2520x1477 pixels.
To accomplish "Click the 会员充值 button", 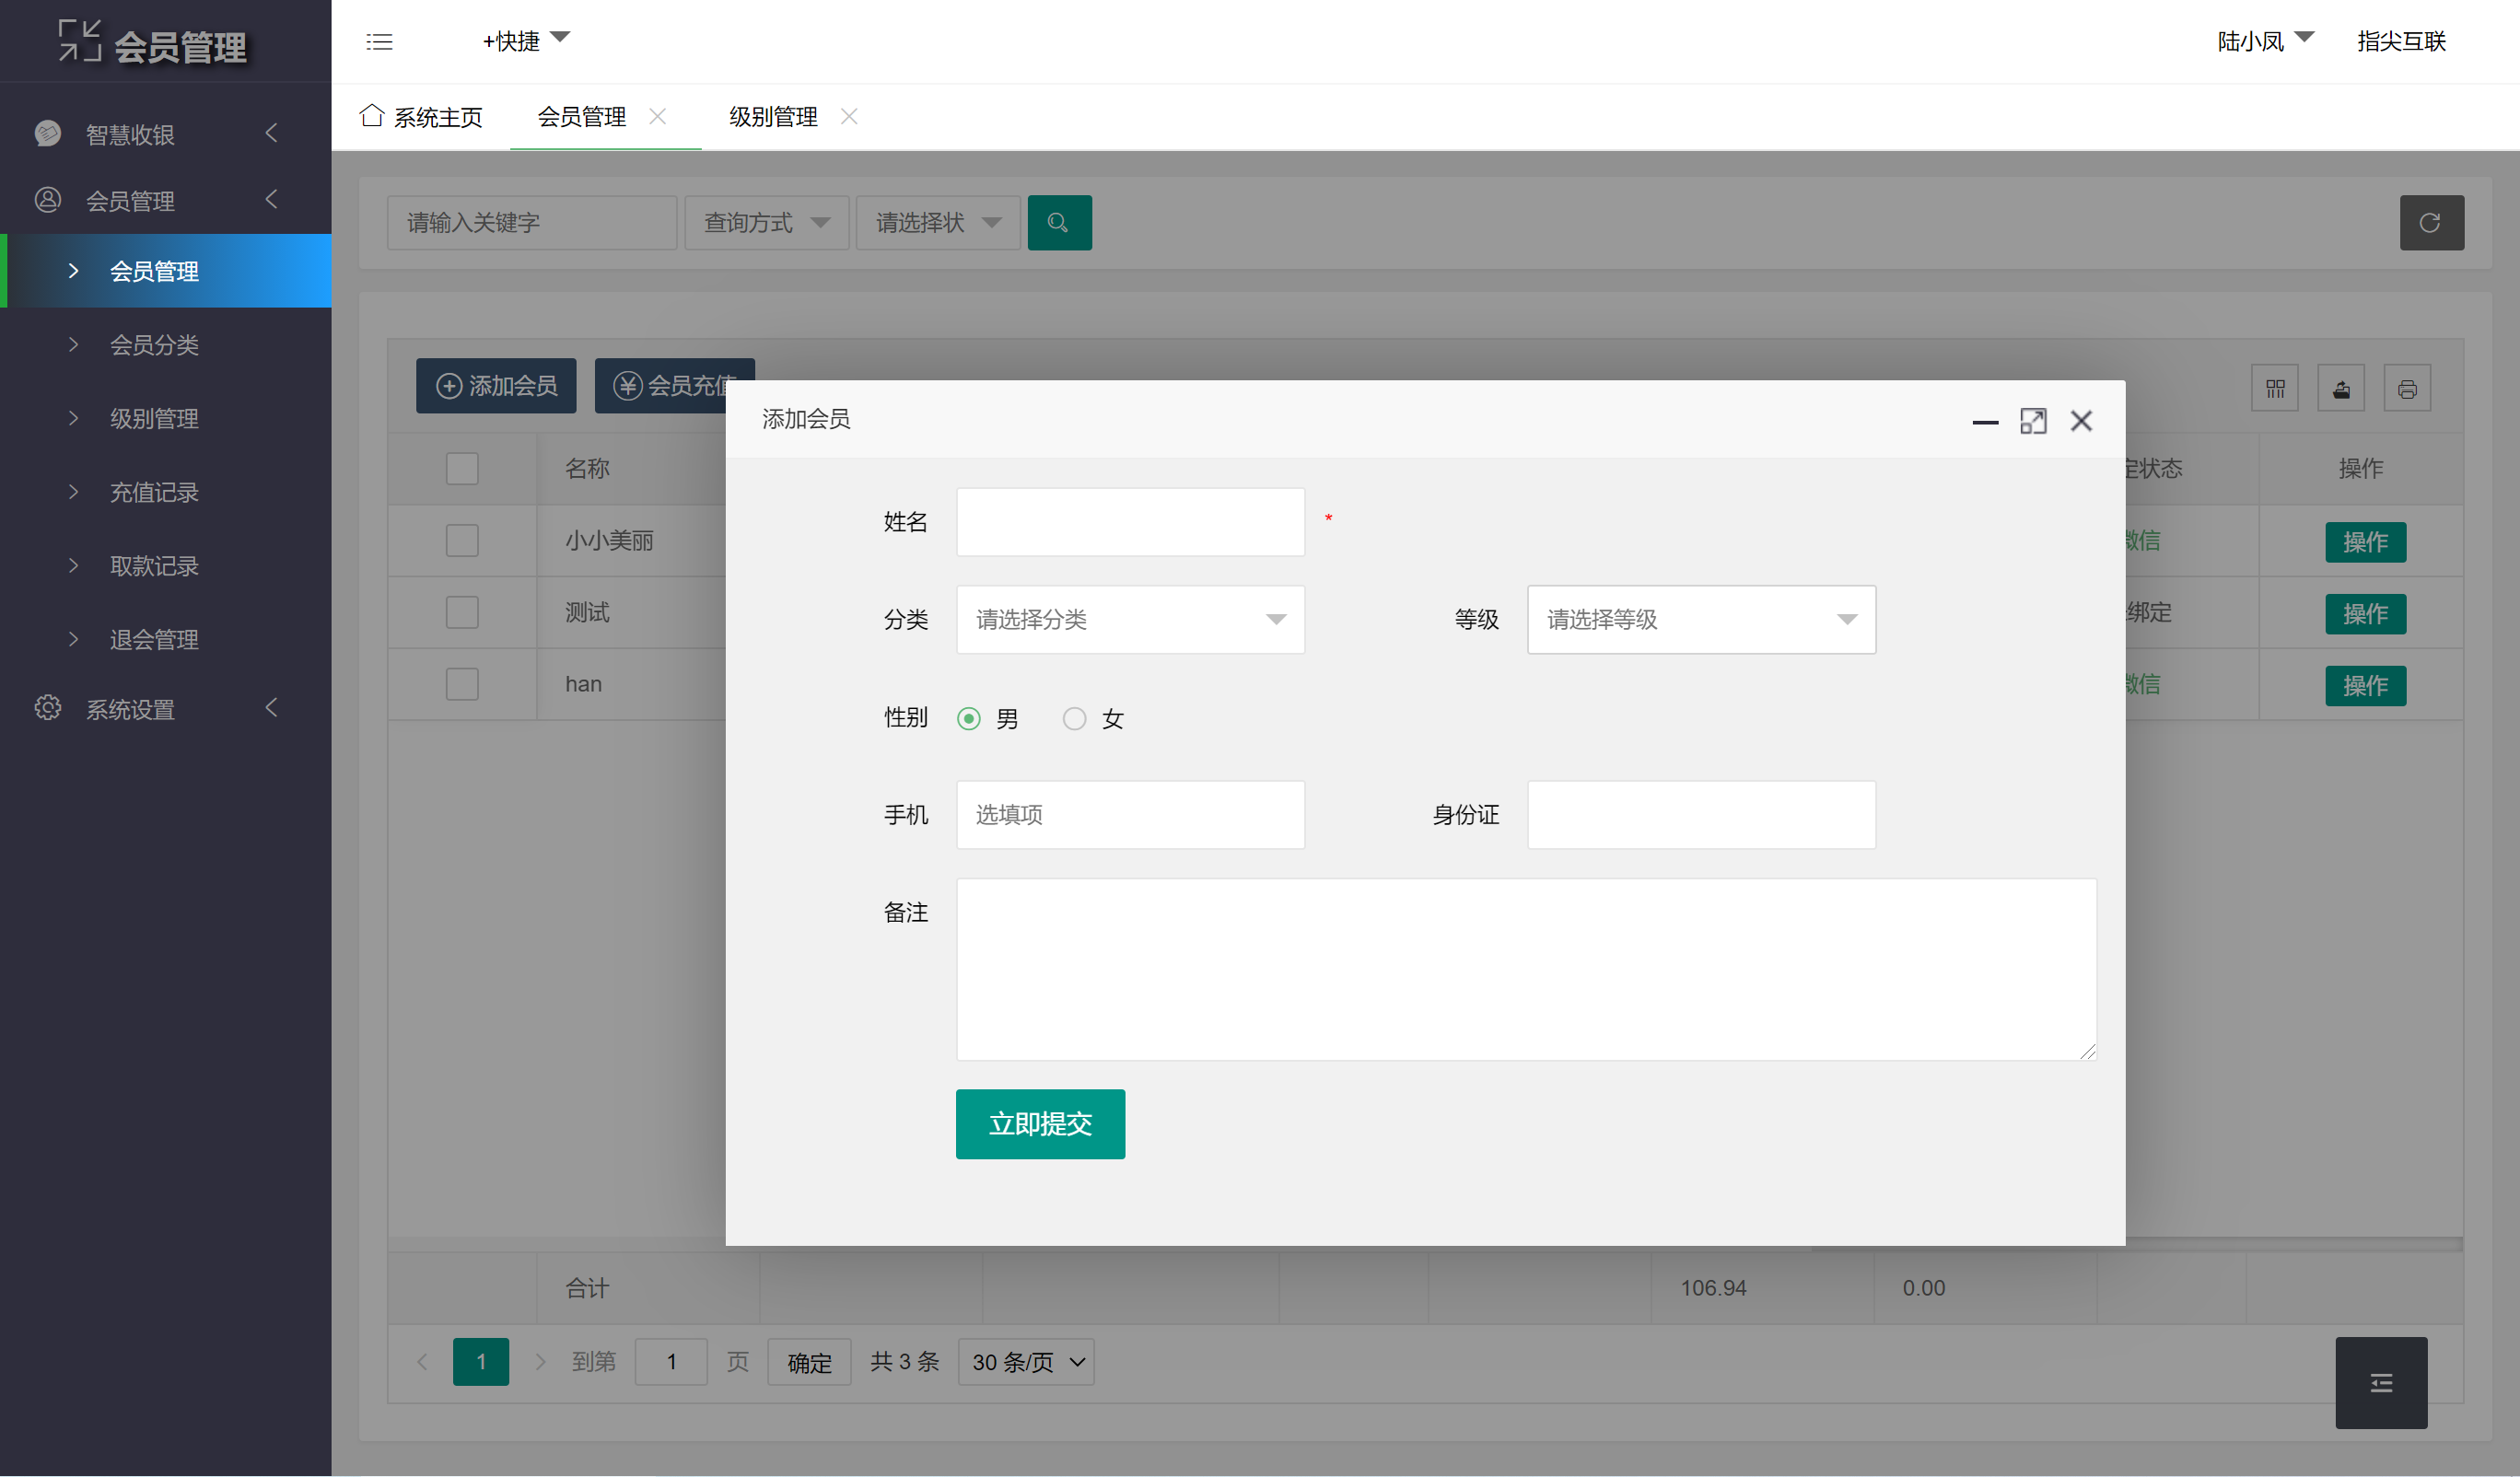I will pos(675,386).
